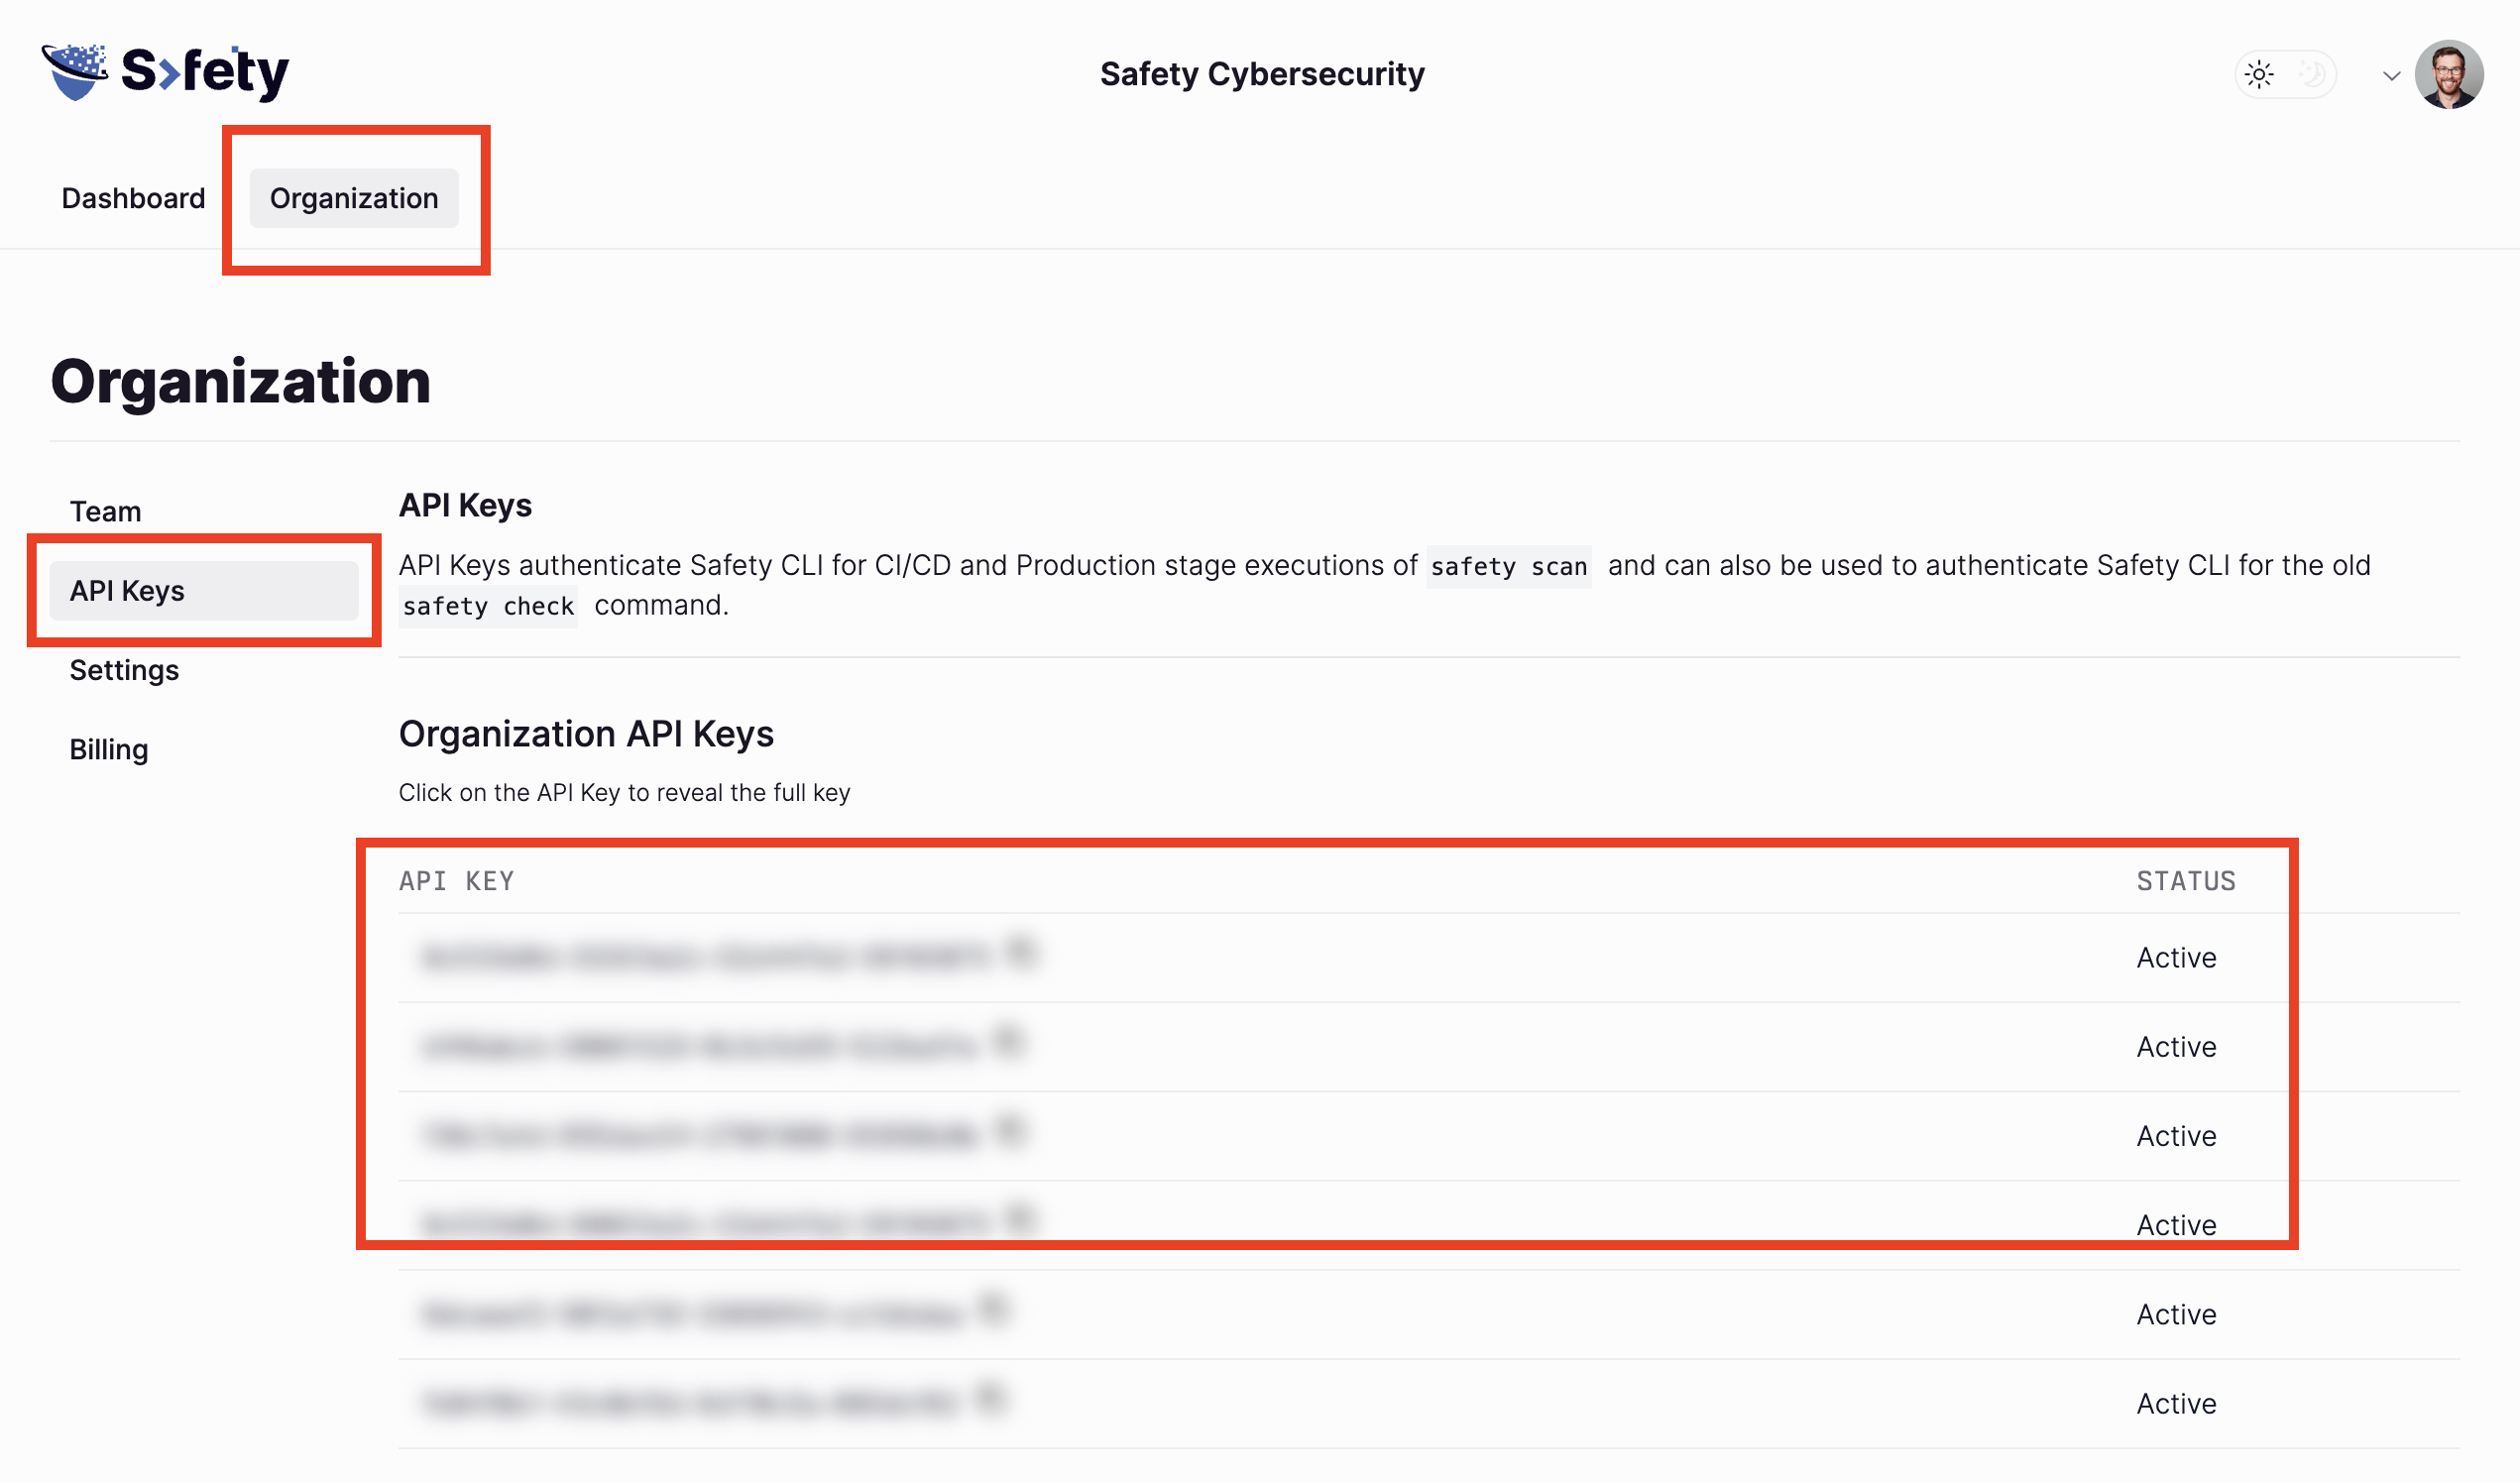Reveal the sixth blurred API key
This screenshot has width=2520, height=1483.
(x=690, y=1403)
